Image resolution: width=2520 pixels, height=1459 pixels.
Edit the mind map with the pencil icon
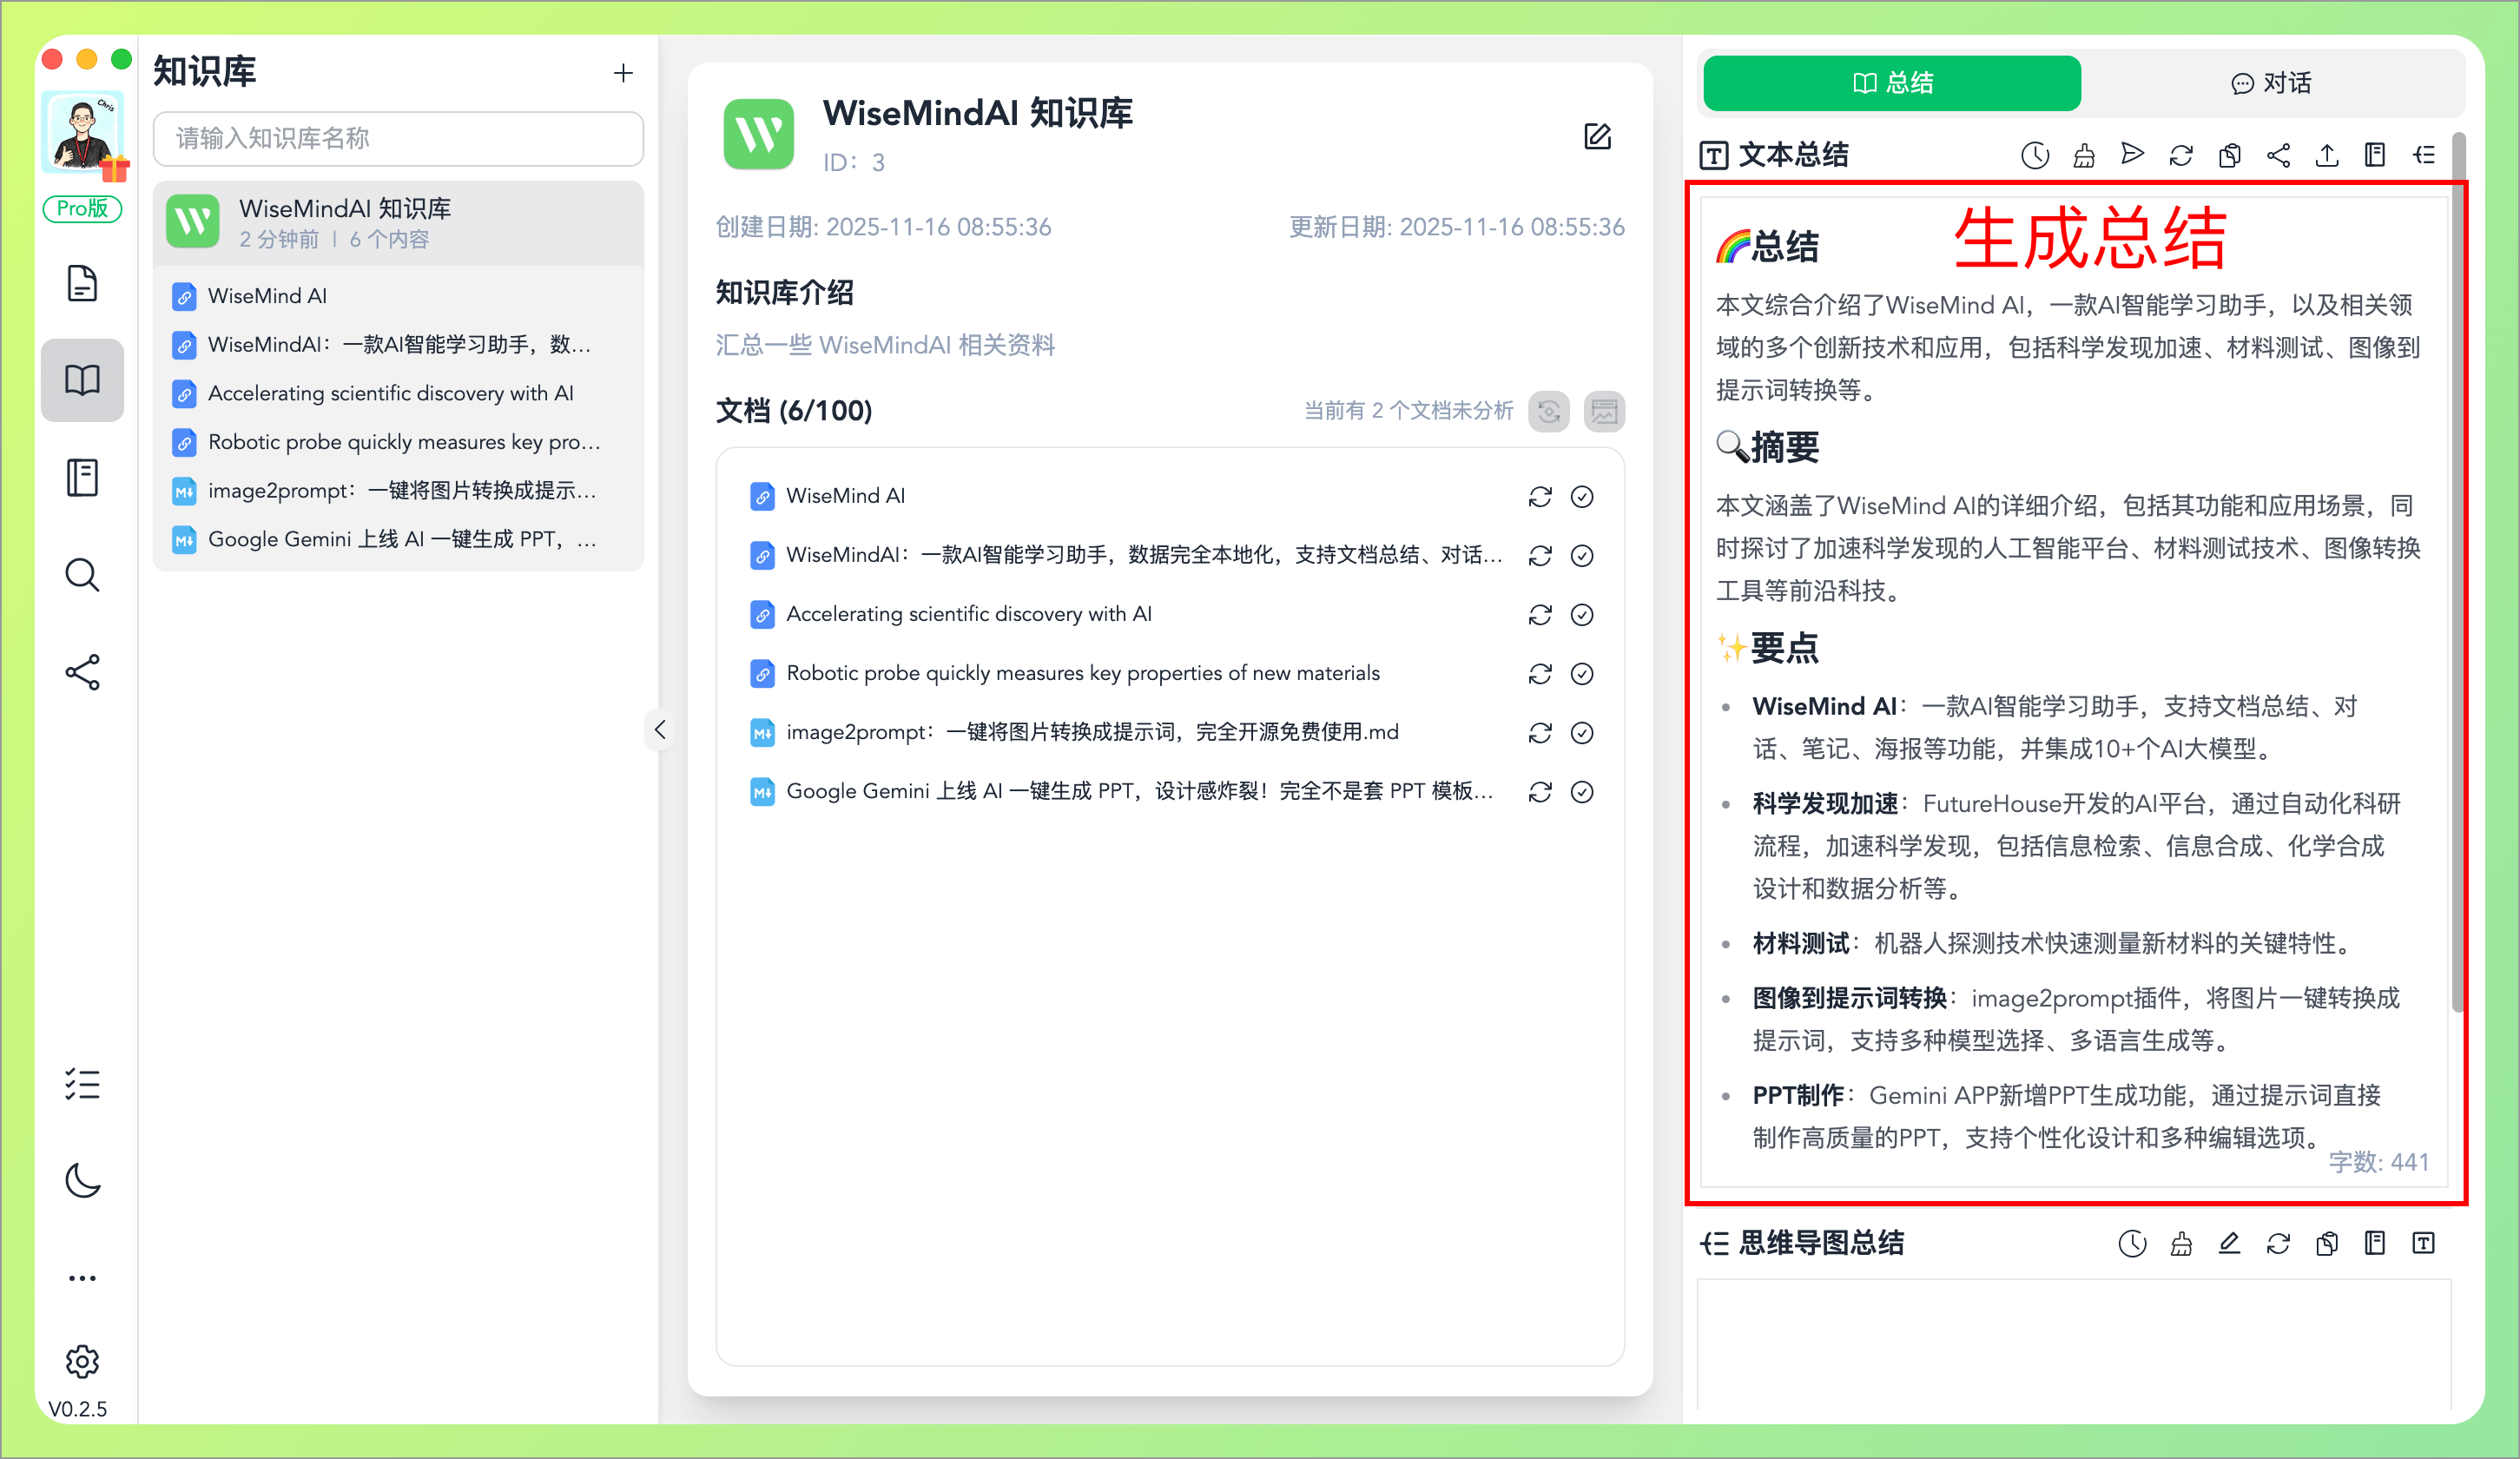click(x=2229, y=1243)
